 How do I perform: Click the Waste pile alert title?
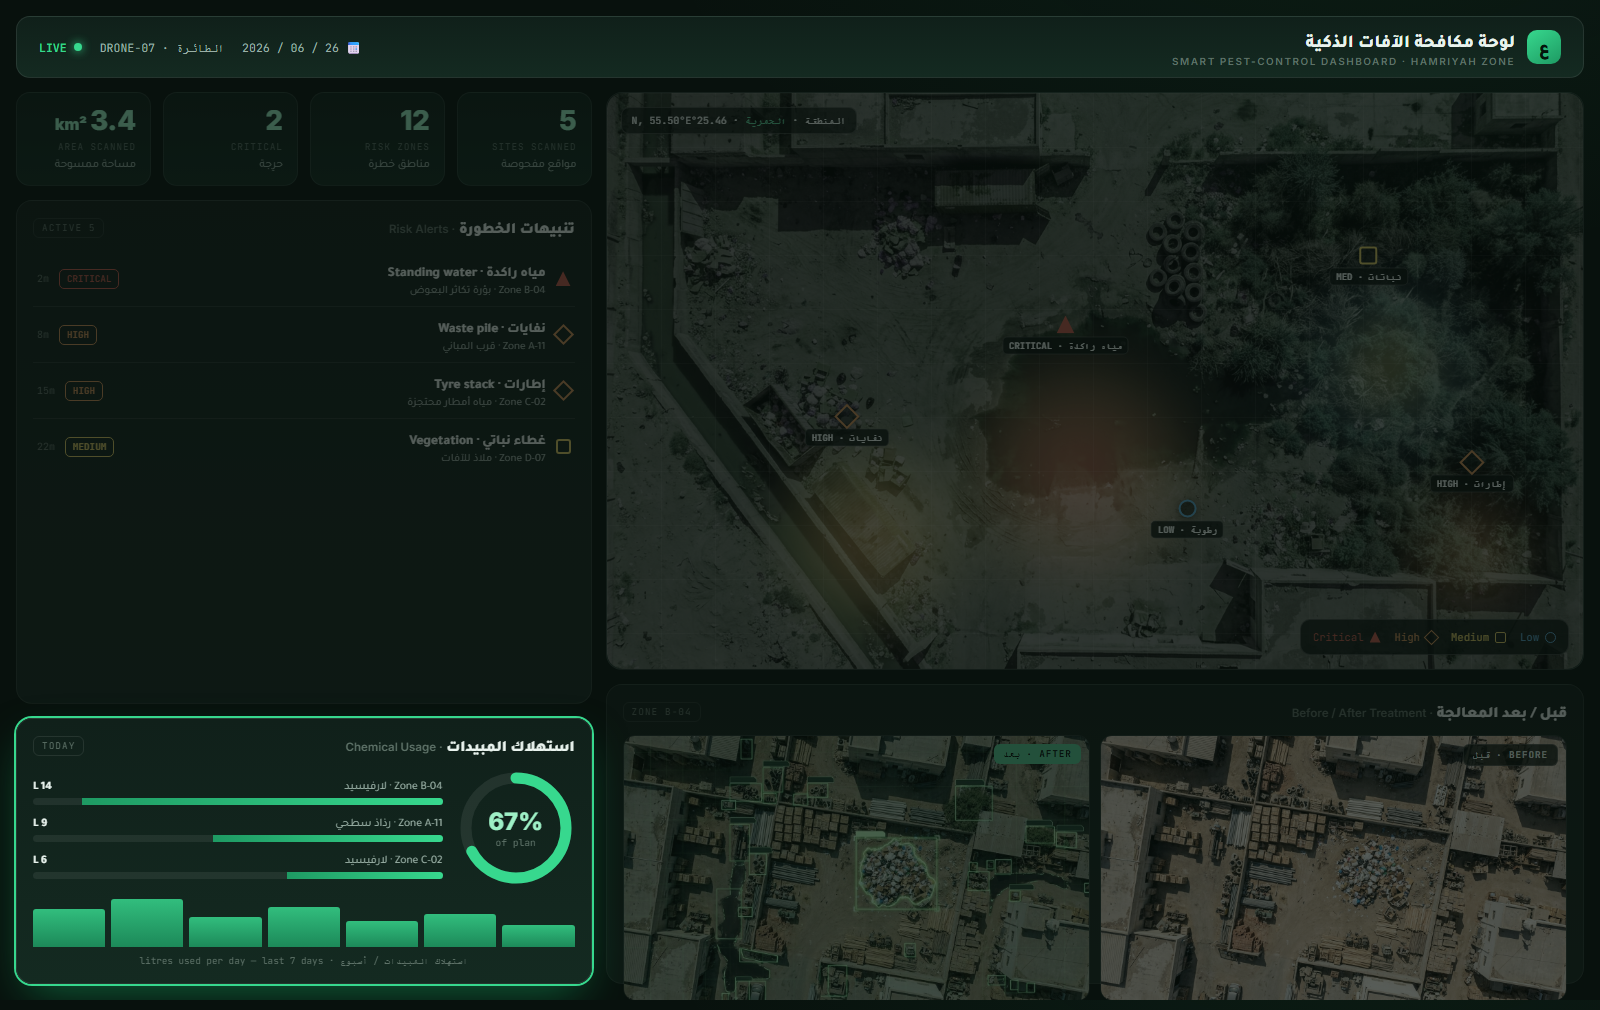pyautogui.click(x=491, y=328)
